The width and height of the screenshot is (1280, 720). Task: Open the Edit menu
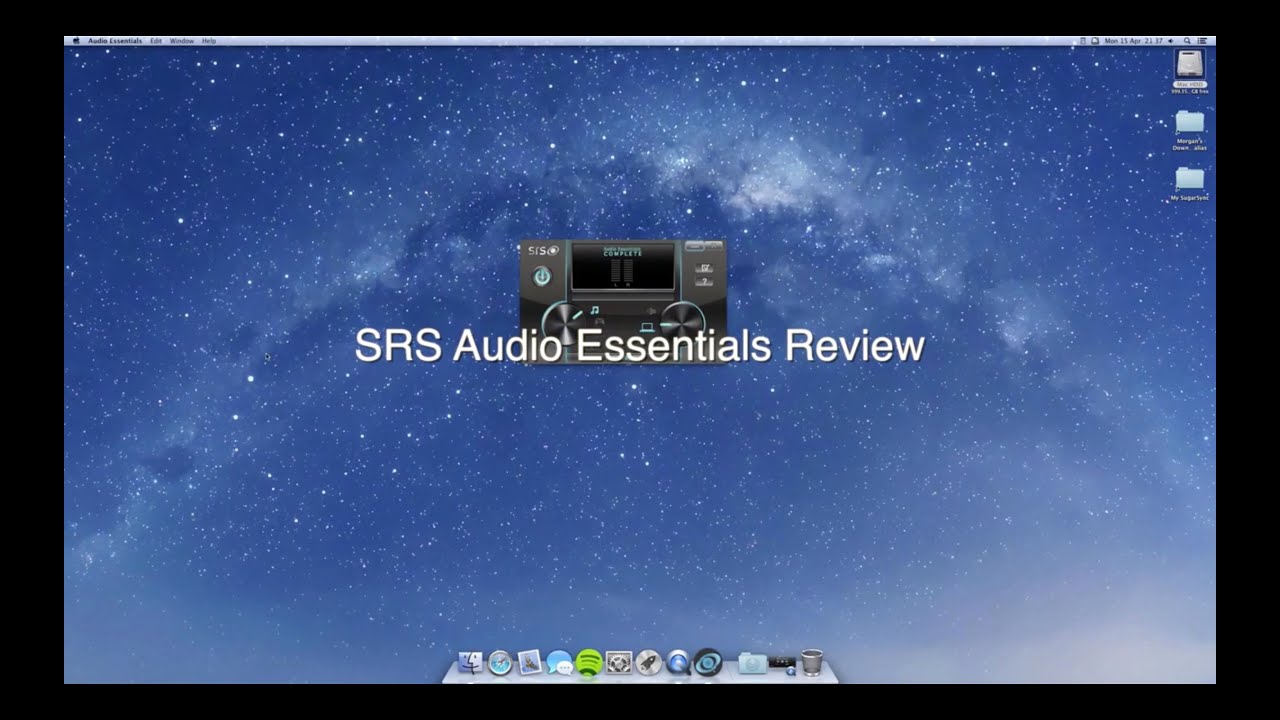click(x=156, y=41)
